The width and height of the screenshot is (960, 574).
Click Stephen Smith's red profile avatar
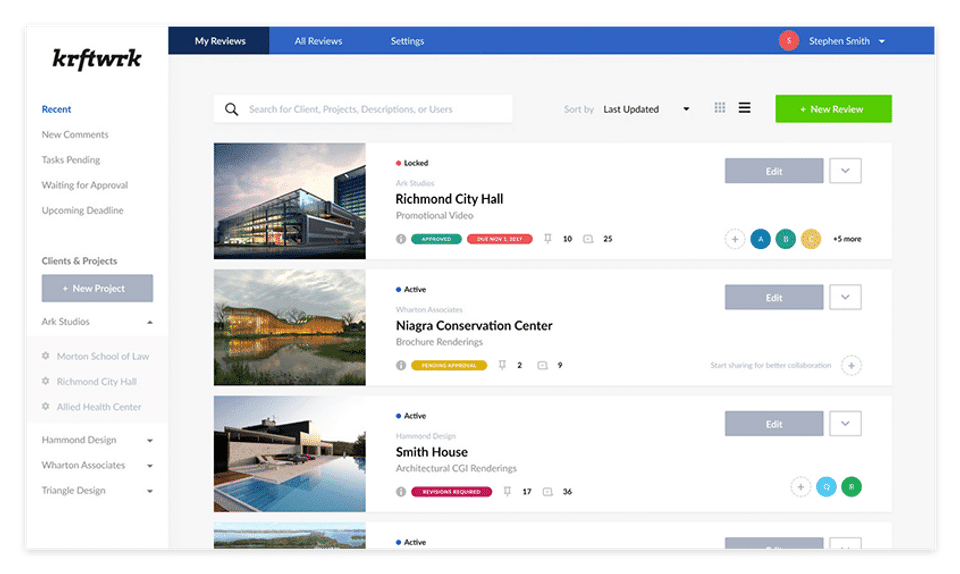(x=789, y=40)
